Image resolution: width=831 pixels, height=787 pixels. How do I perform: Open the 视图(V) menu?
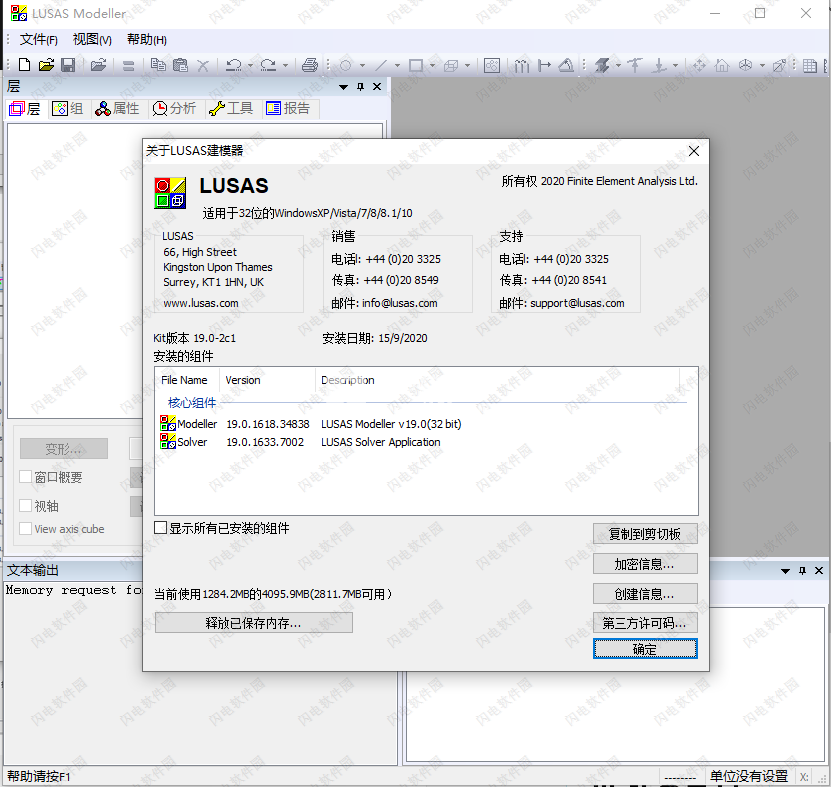click(x=92, y=40)
